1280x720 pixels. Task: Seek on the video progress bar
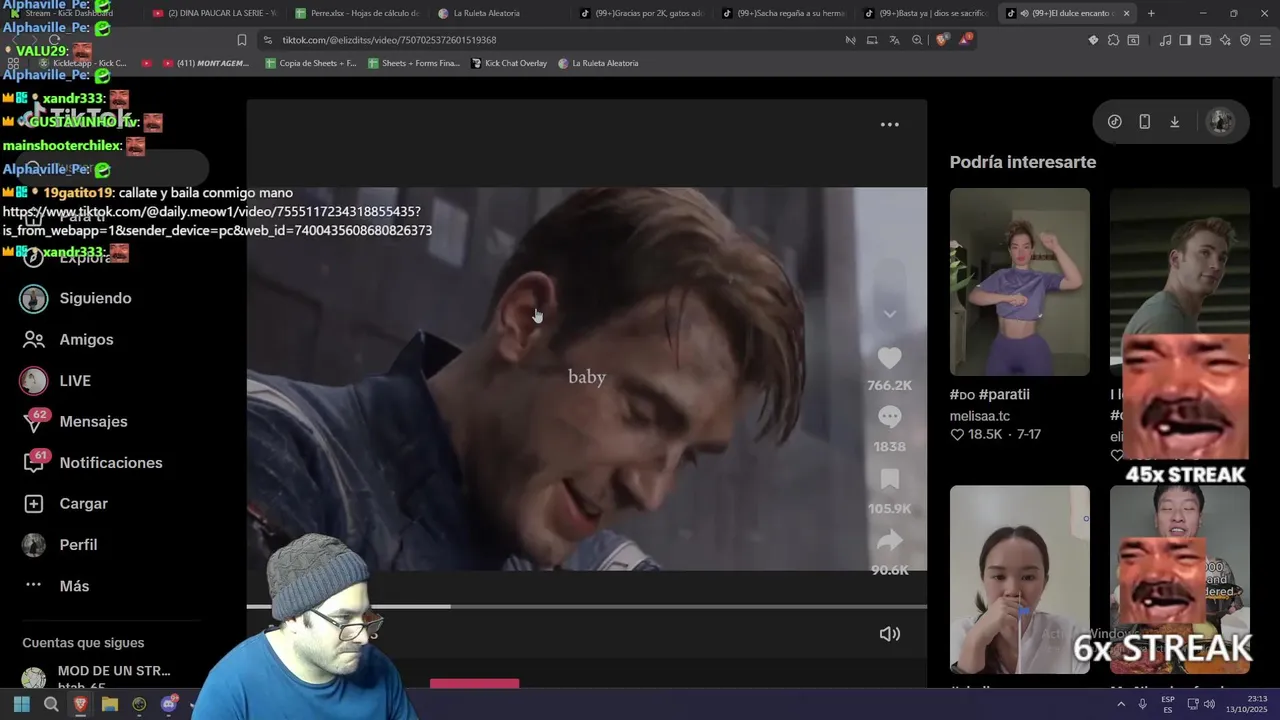(x=586, y=606)
